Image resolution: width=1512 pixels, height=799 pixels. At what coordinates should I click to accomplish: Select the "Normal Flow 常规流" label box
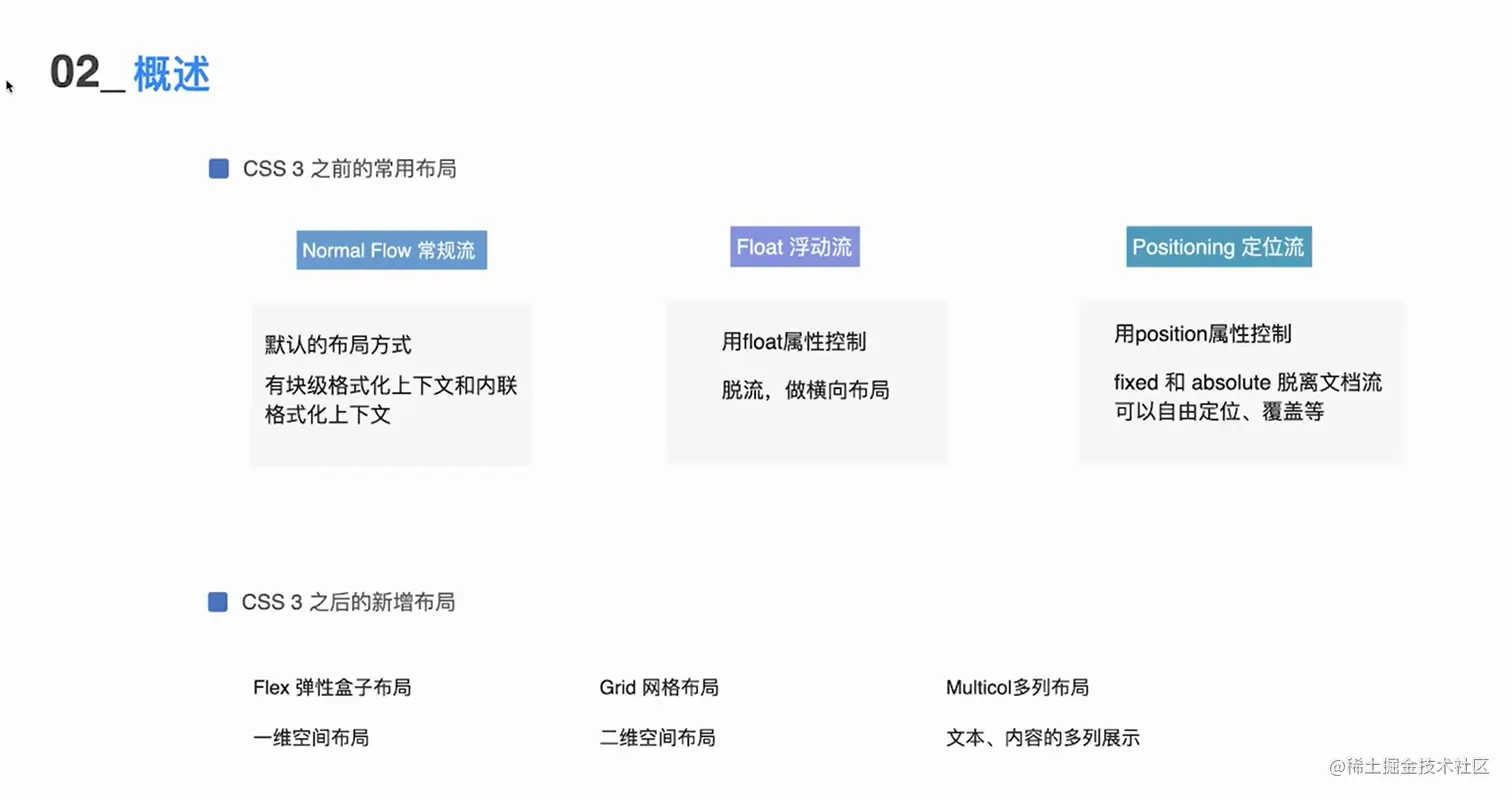click(x=391, y=250)
